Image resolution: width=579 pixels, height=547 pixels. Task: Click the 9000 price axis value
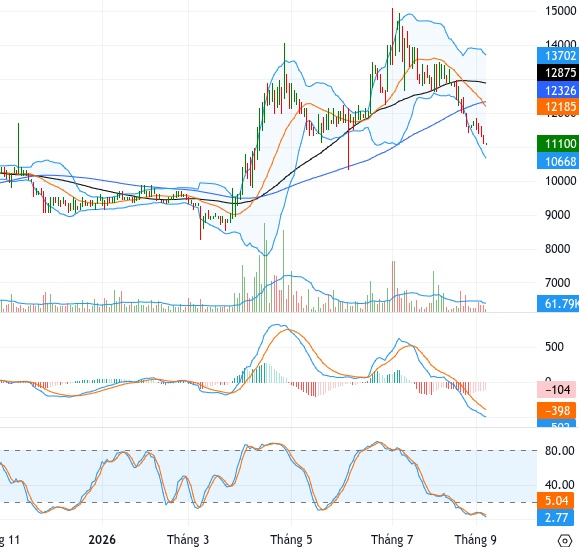pyautogui.click(x=558, y=215)
